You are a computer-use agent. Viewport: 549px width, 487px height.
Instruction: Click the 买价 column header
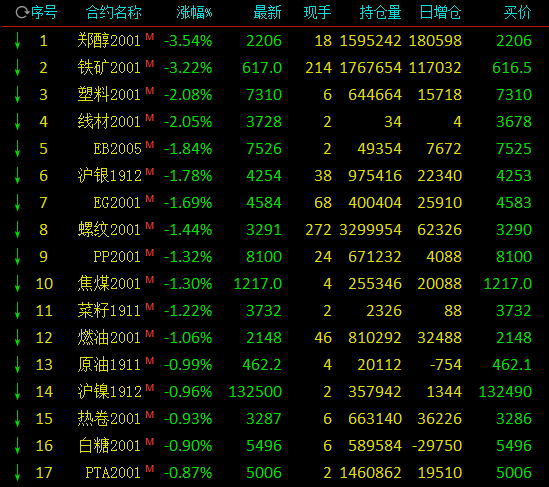tap(517, 13)
